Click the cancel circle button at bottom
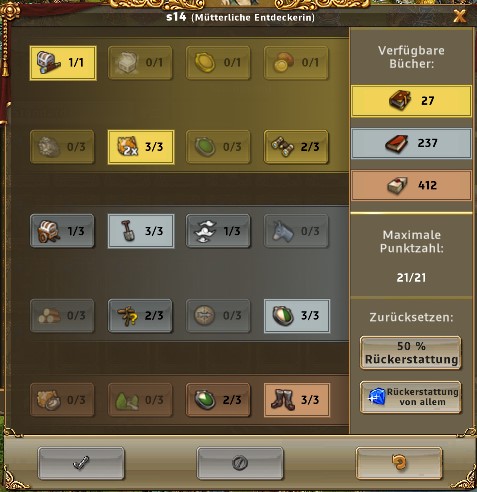The image size is (477, 492). (x=240, y=463)
